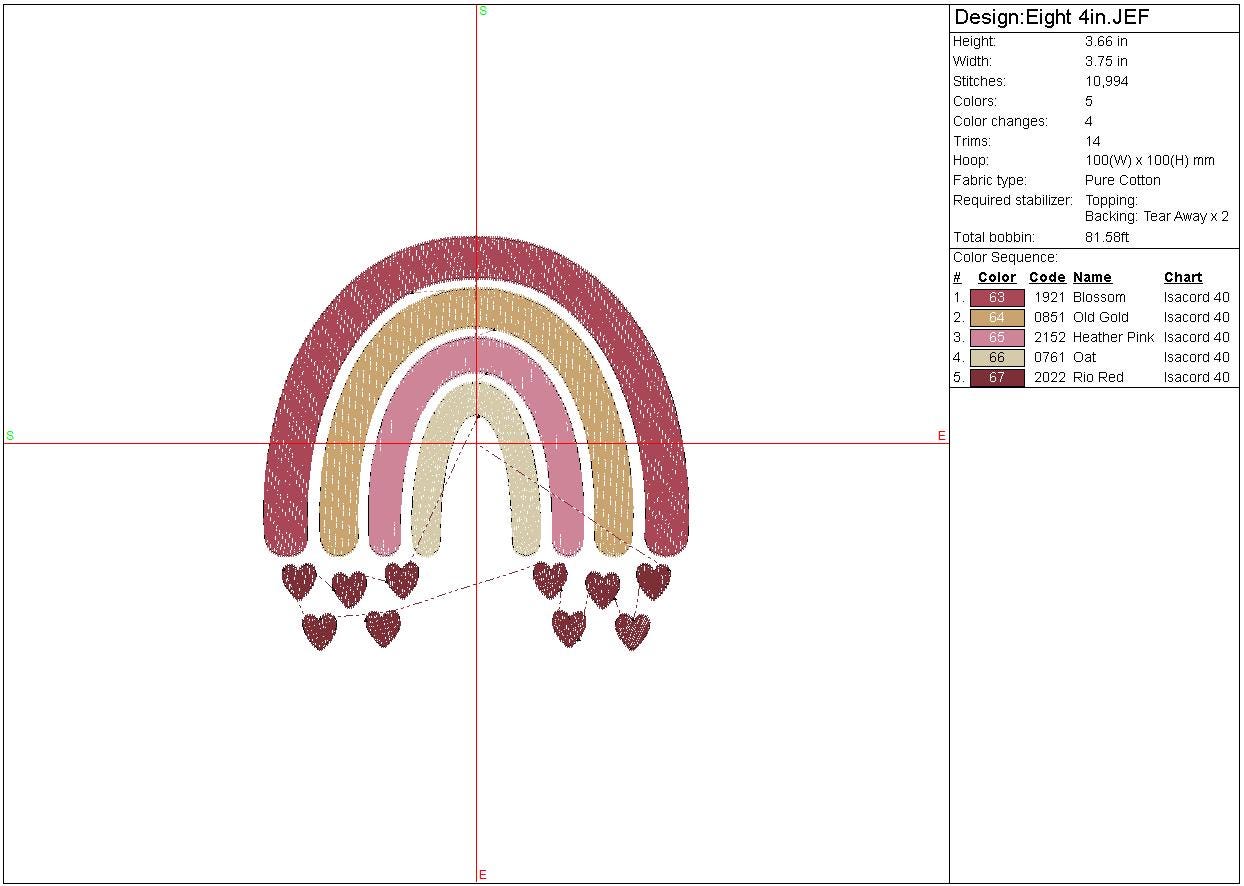Select the Old Gold swatch numbered 64
The image size is (1244, 886).
[997, 317]
